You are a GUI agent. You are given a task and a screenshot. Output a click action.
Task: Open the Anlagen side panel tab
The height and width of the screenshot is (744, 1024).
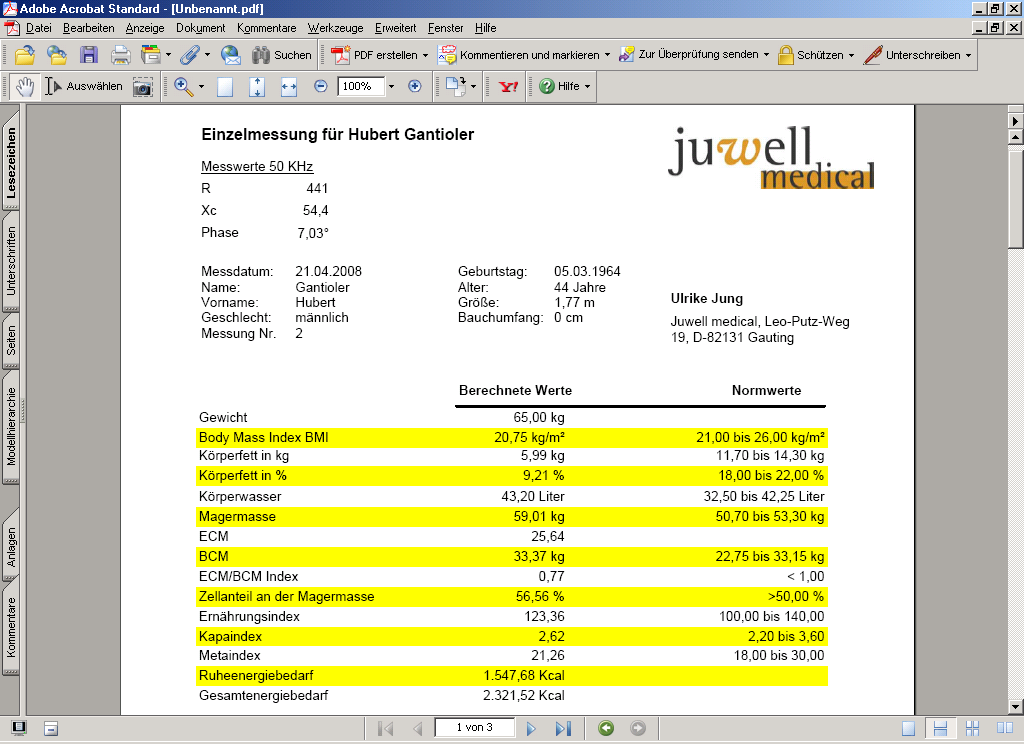[11, 546]
